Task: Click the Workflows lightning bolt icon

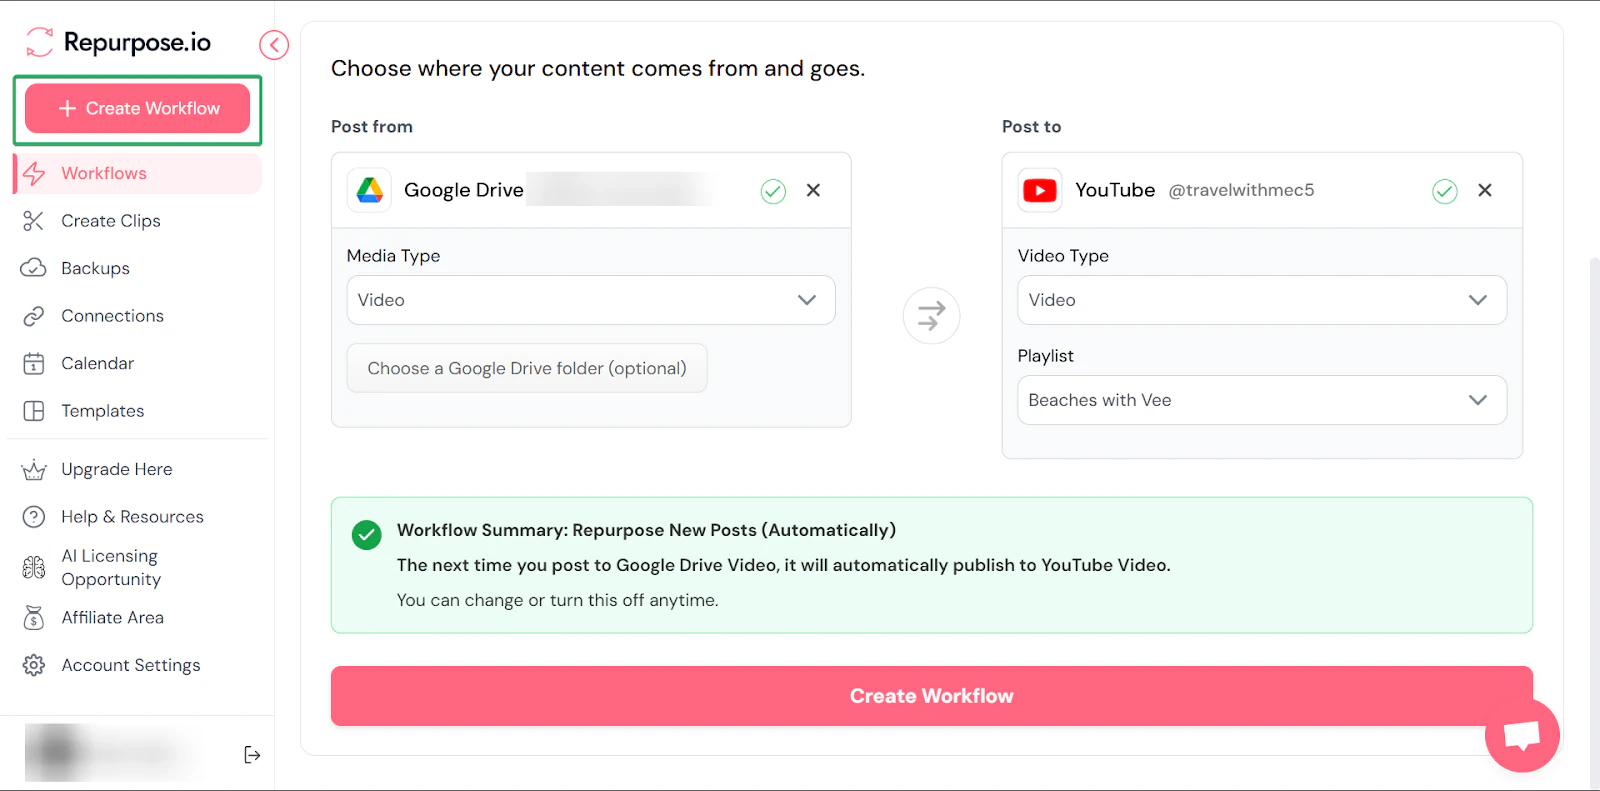Action: coord(34,173)
